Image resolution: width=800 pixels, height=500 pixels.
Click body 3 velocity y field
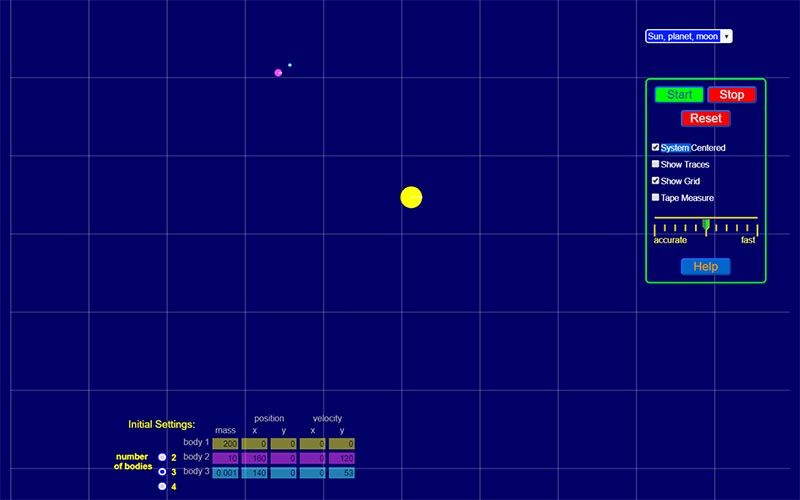coord(342,472)
